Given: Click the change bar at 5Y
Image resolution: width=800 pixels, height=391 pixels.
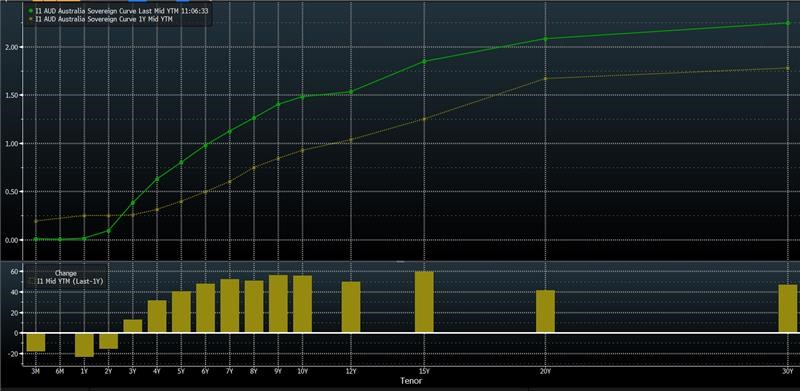Looking at the screenshot, I should 181,312.
